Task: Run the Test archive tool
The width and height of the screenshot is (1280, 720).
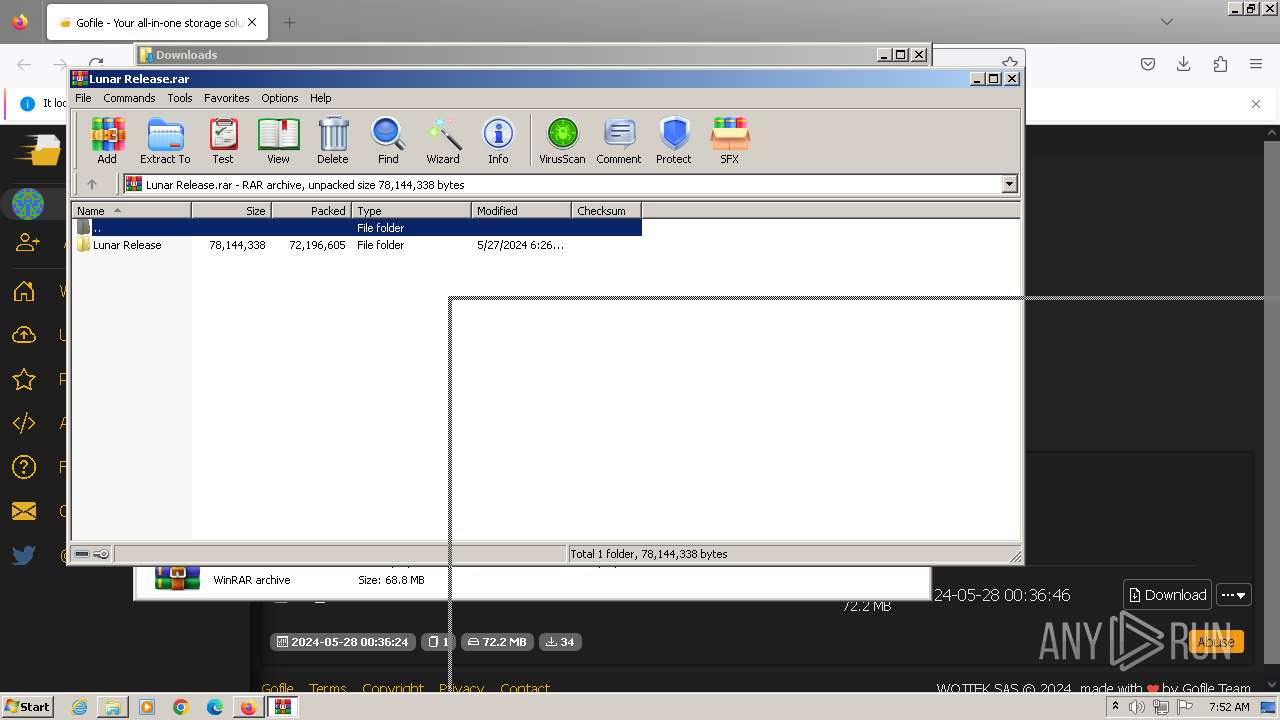Action: coord(223,141)
